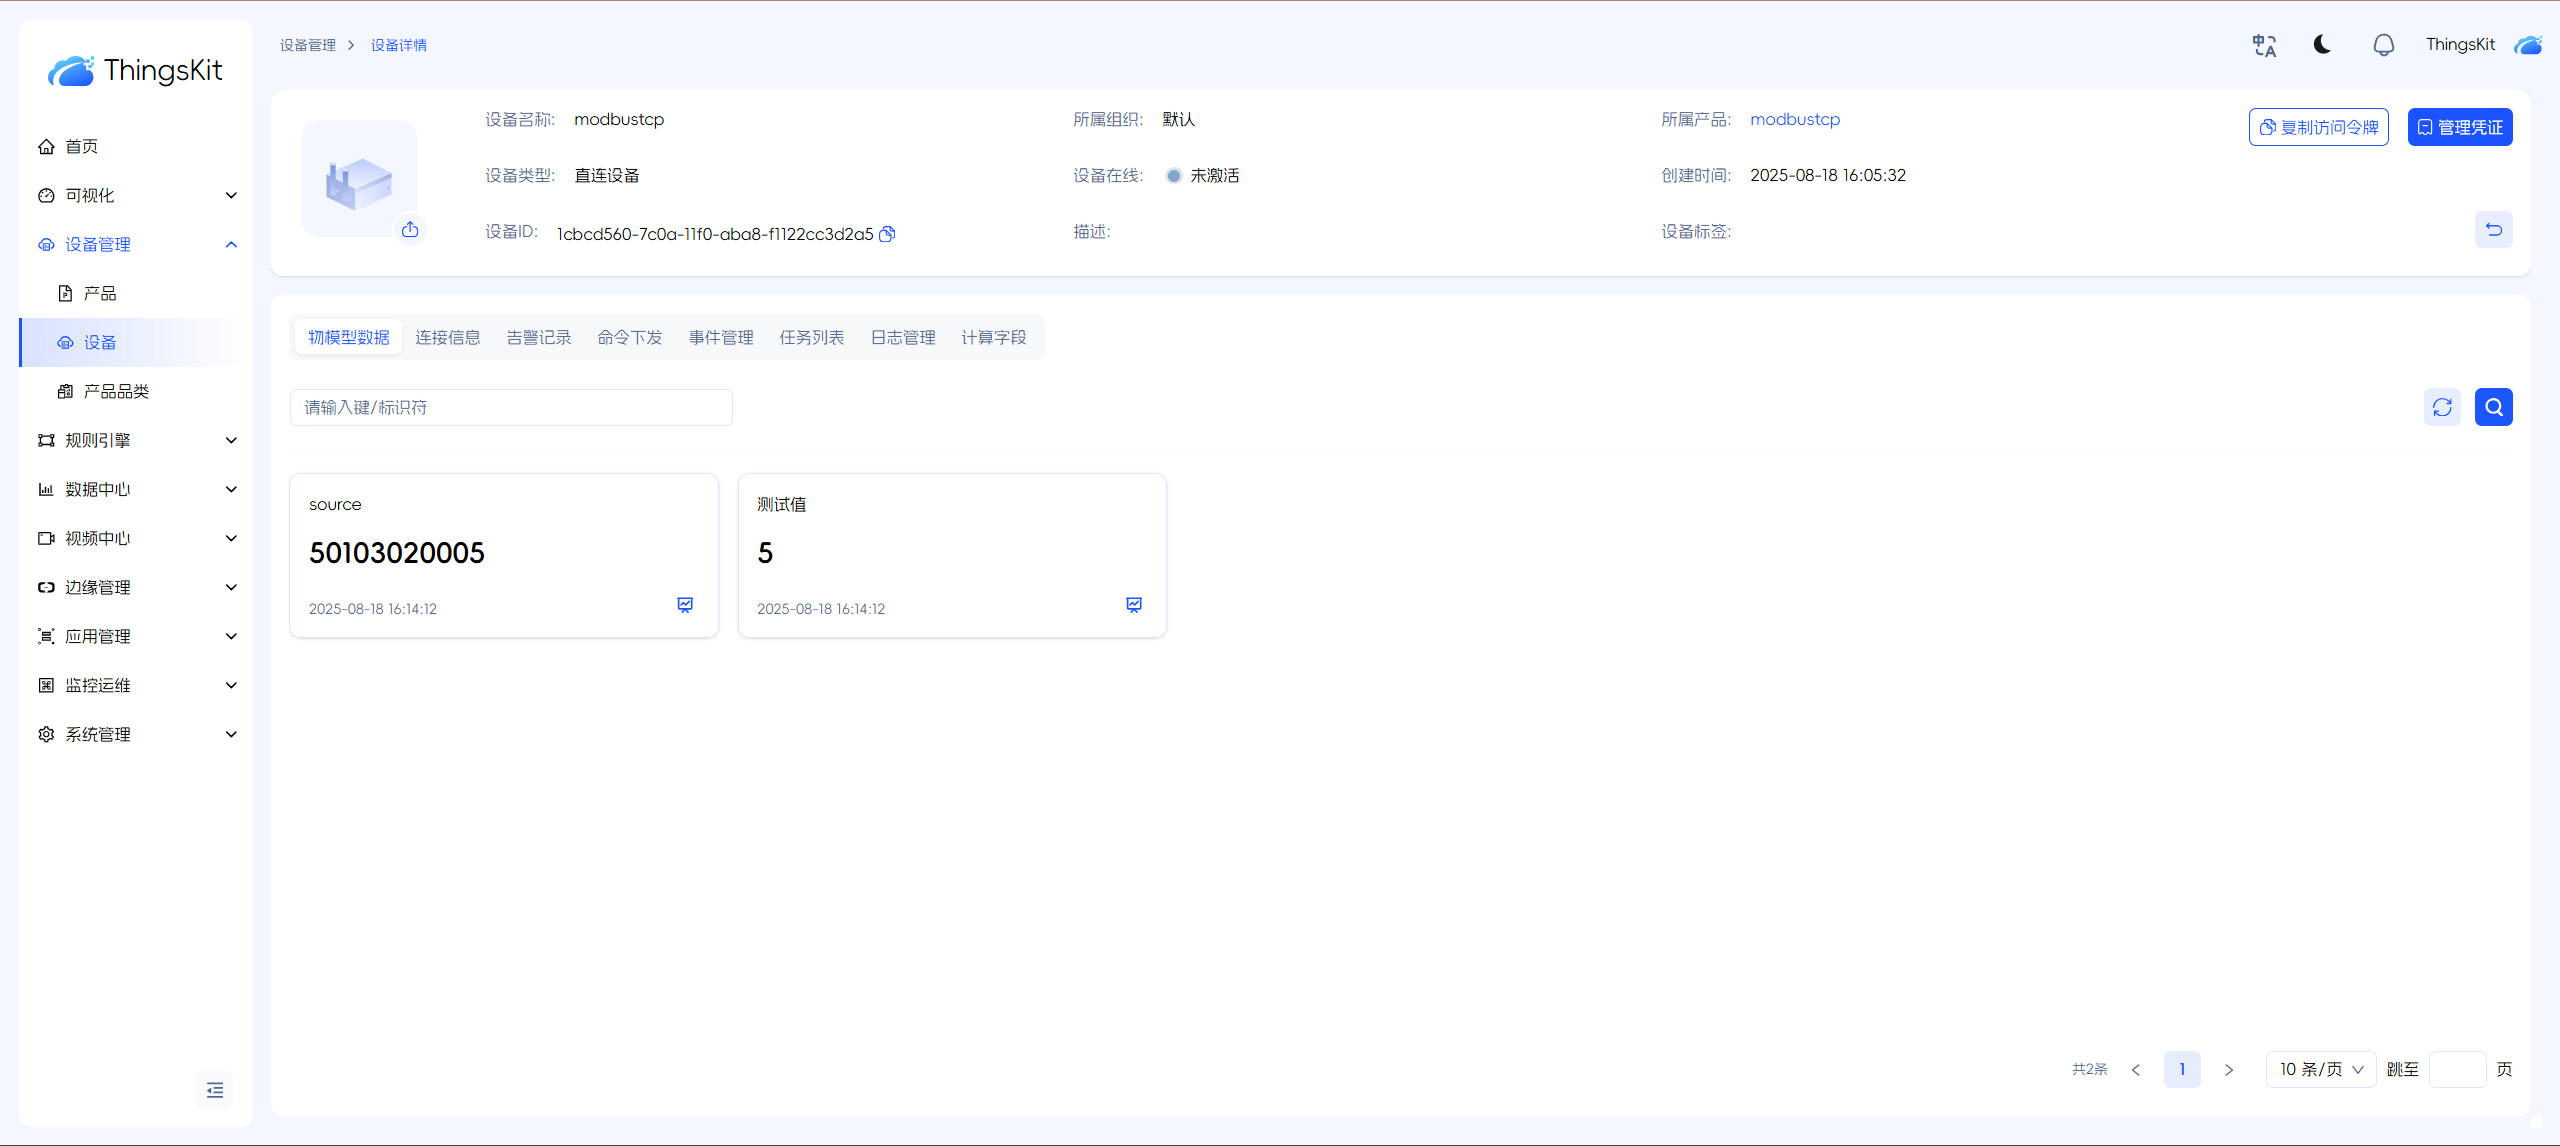
Task: Click the 复制访问令牌 button
Action: point(2318,127)
